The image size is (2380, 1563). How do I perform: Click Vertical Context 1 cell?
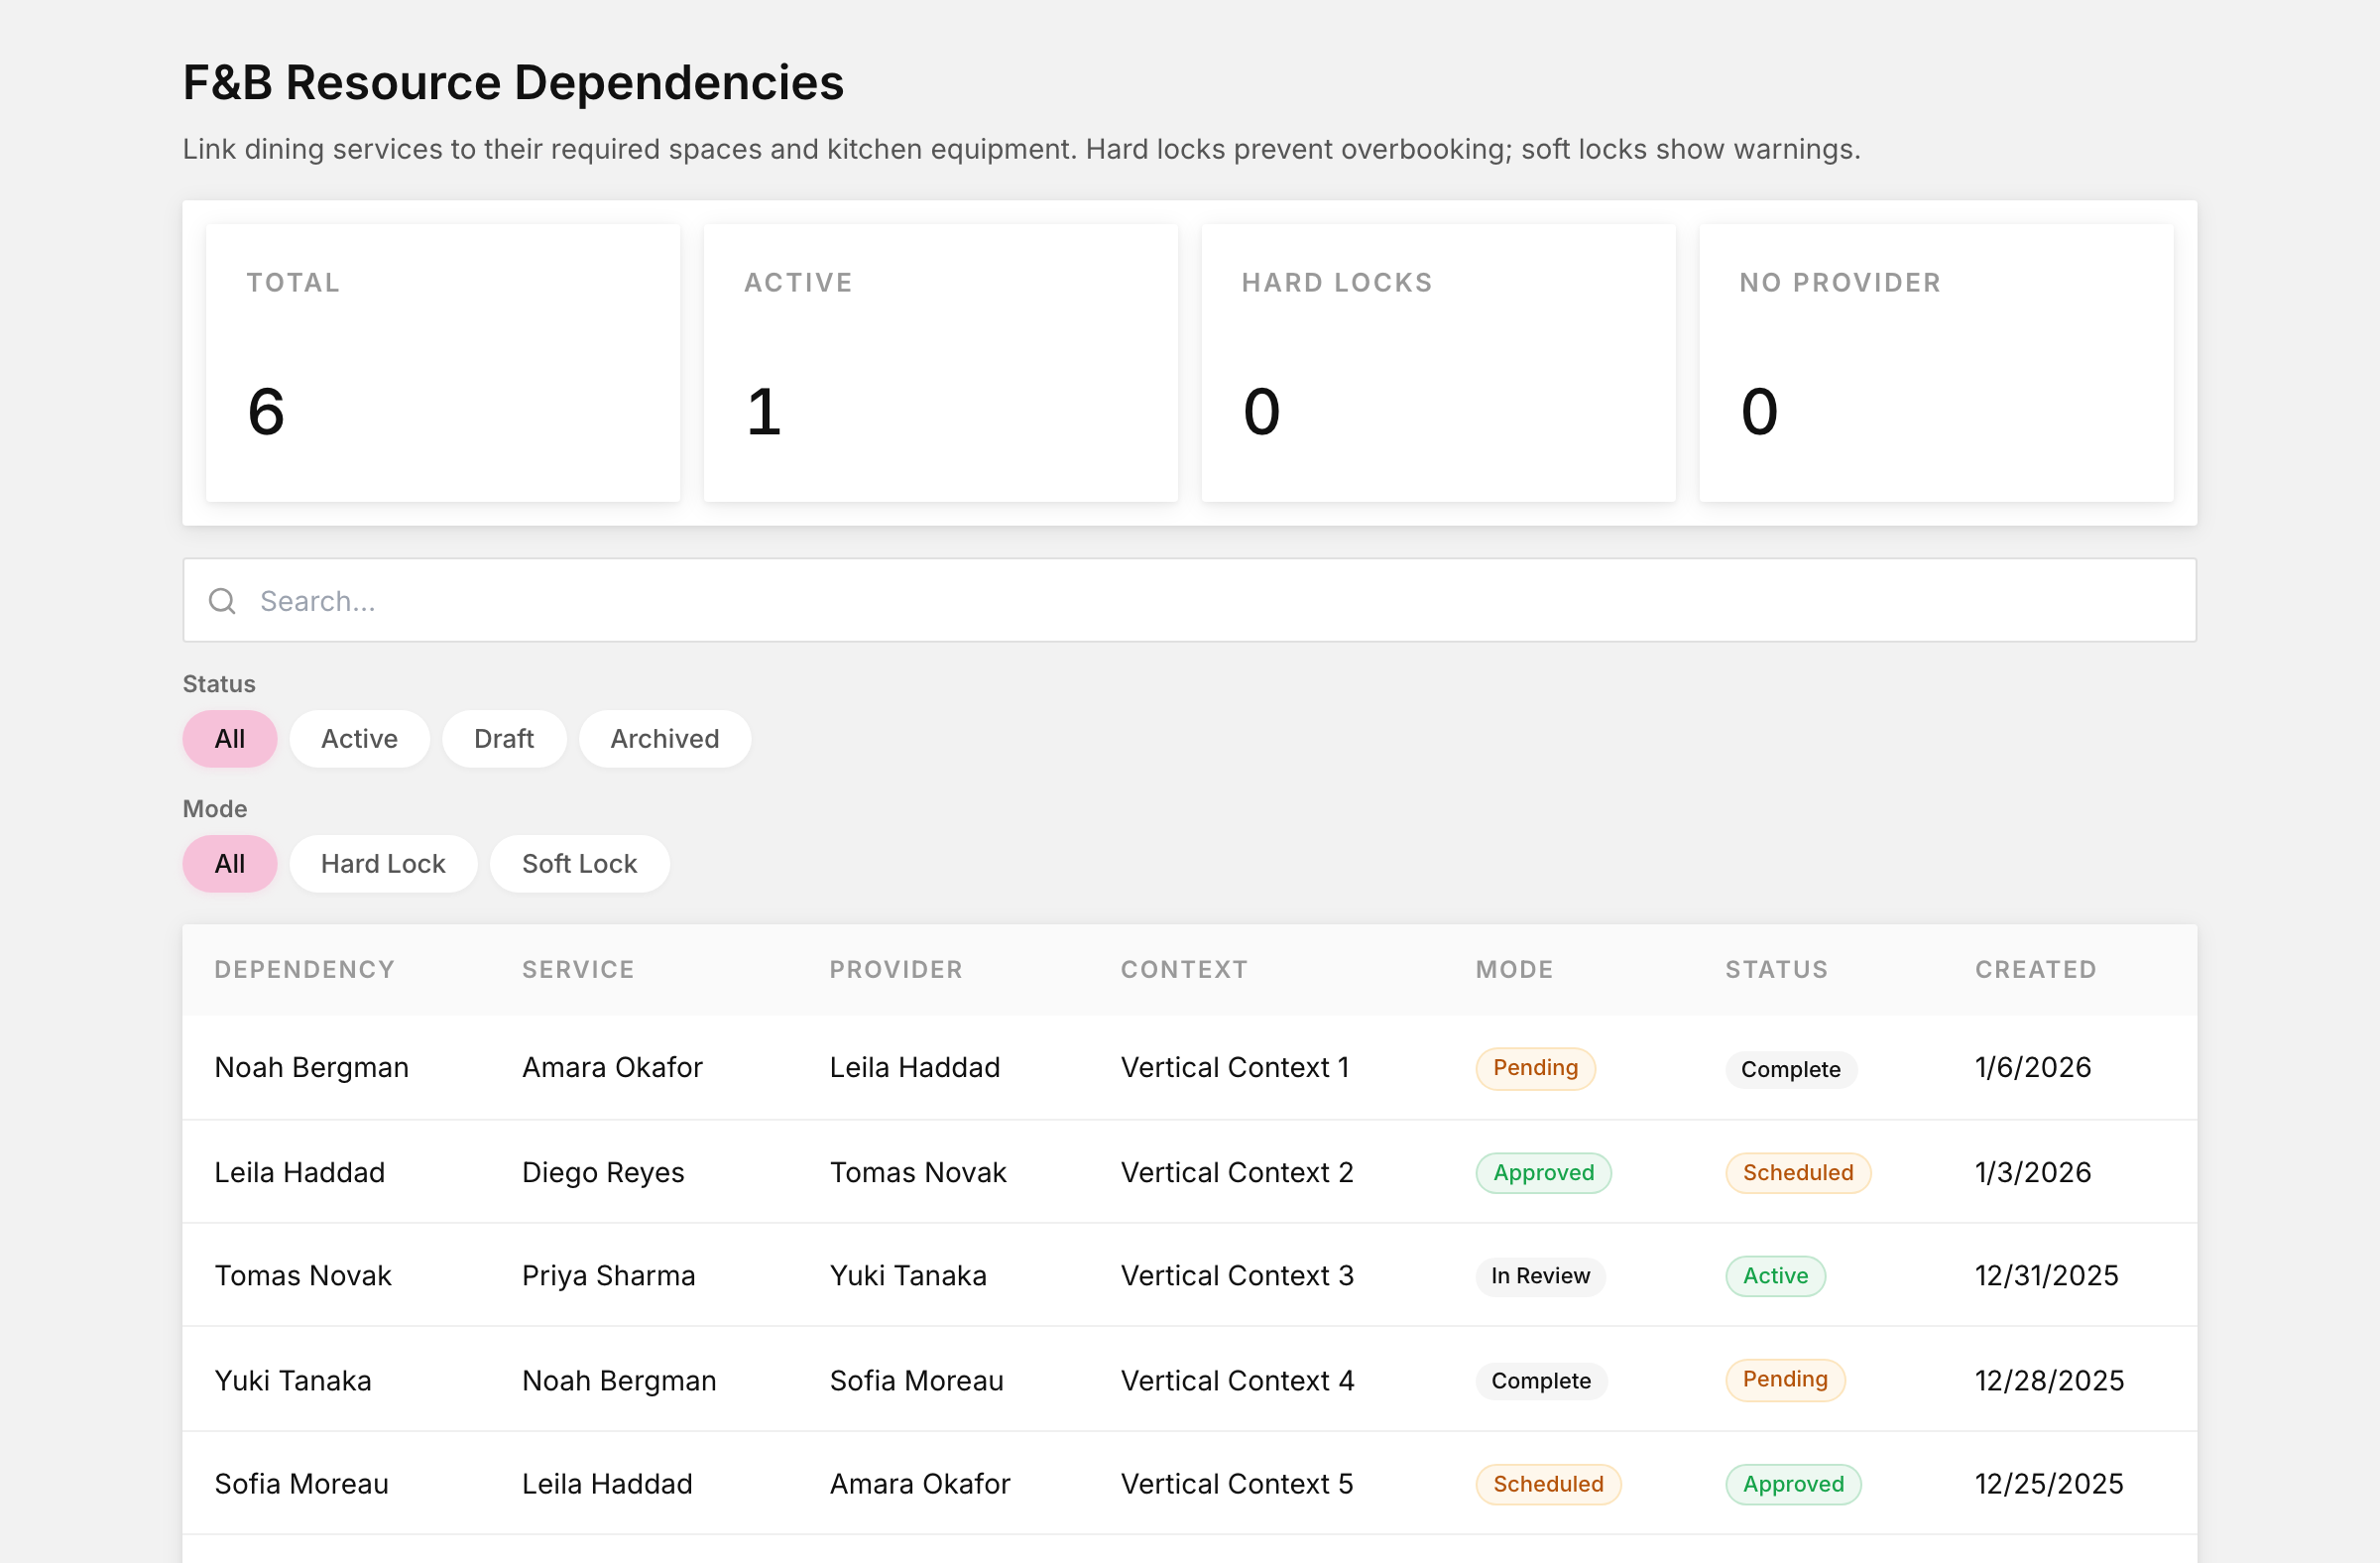click(x=1235, y=1068)
